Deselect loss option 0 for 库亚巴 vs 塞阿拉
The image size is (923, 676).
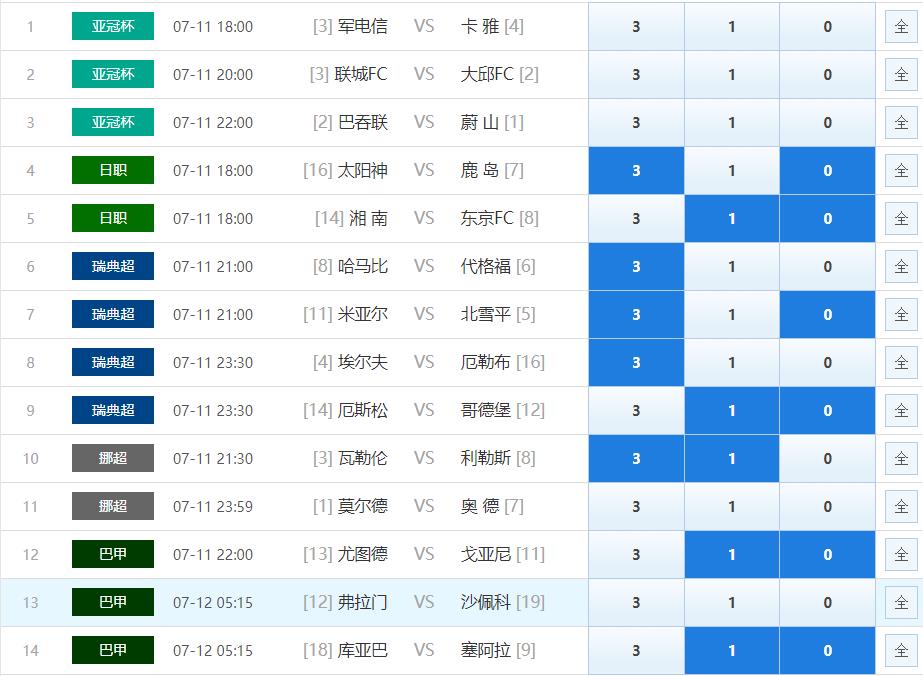[x=827, y=651]
